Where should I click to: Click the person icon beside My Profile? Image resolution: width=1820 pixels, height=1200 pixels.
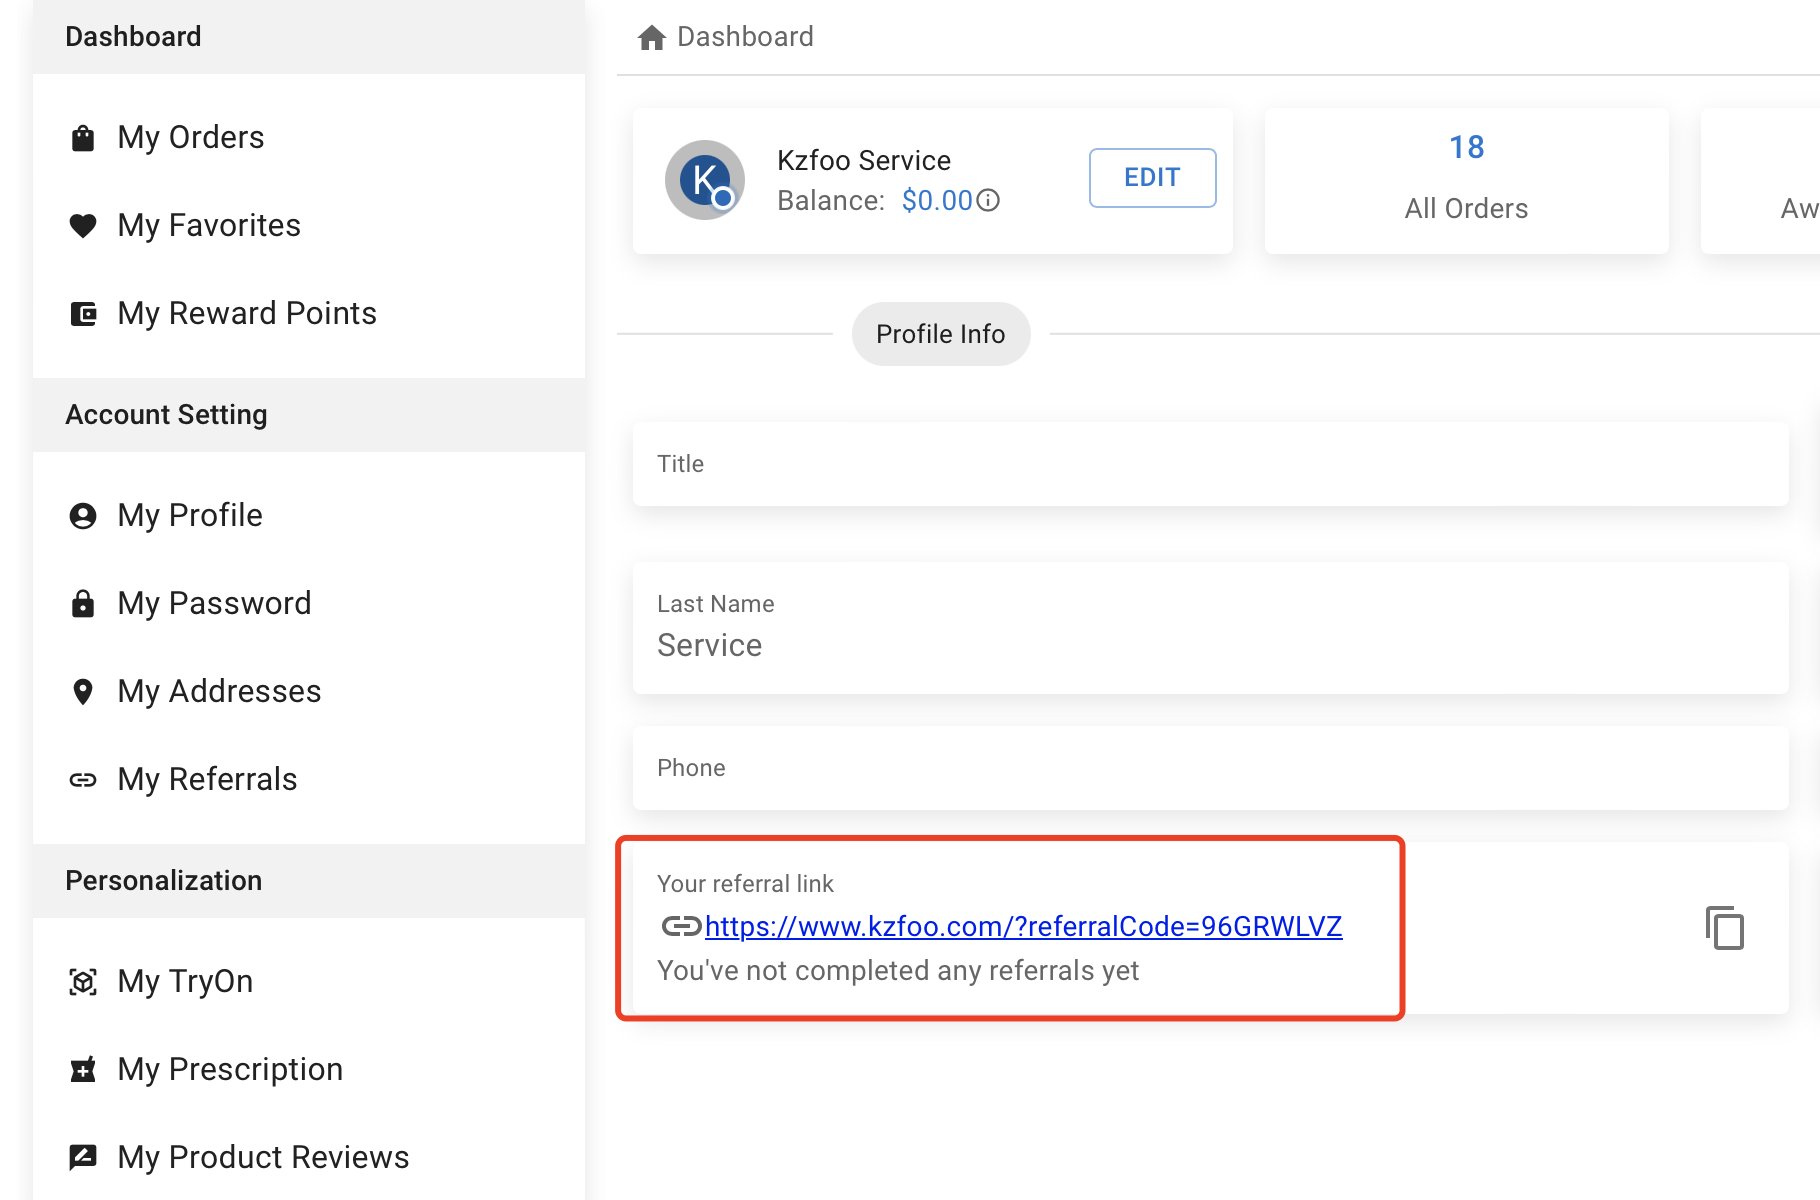(x=83, y=516)
